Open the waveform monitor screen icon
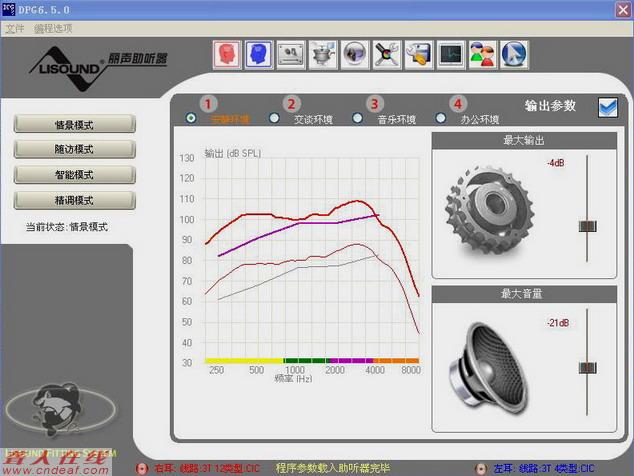The width and height of the screenshot is (634, 476). tap(450, 55)
